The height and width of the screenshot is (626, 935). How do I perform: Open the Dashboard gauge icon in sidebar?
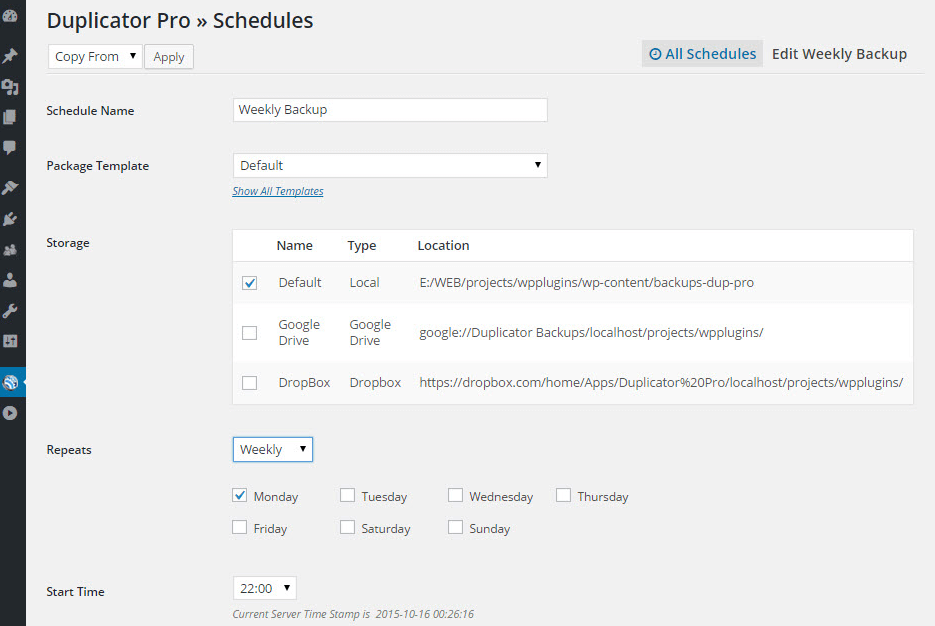click(10, 16)
